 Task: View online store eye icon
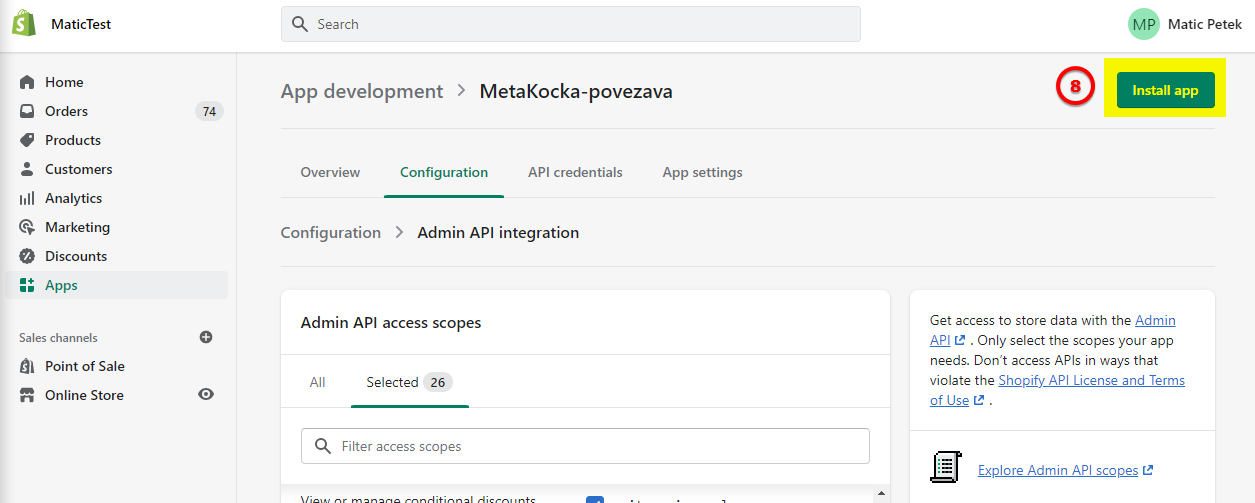click(206, 395)
